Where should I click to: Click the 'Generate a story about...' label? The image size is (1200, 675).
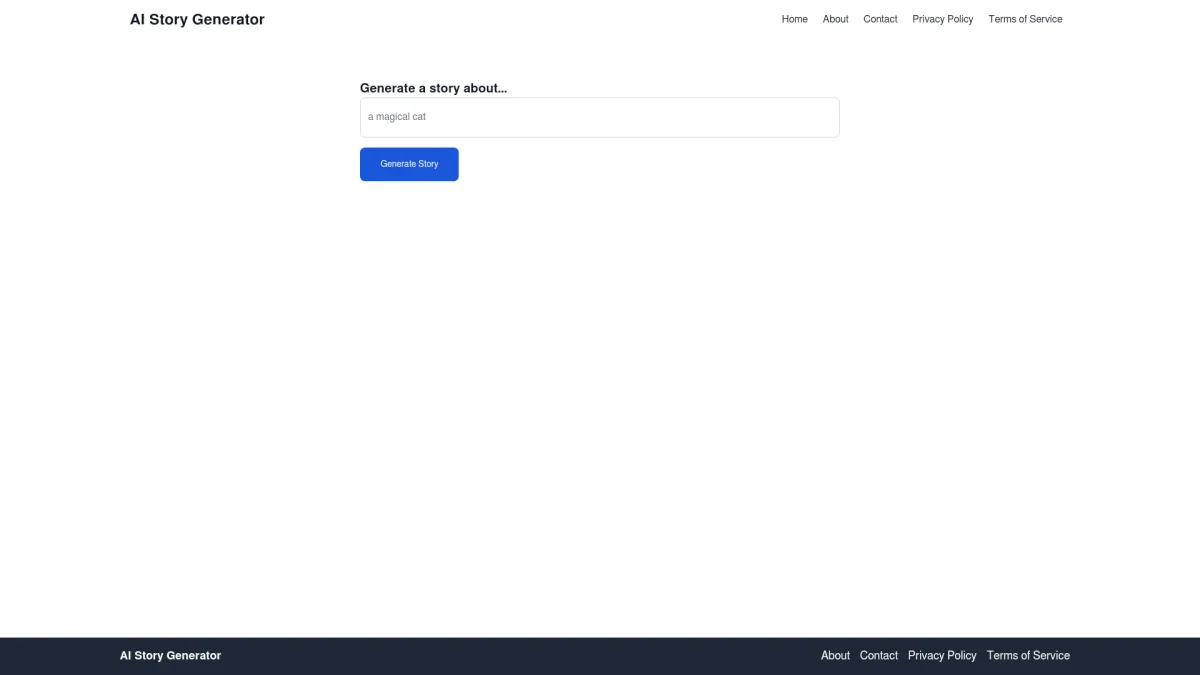click(433, 88)
